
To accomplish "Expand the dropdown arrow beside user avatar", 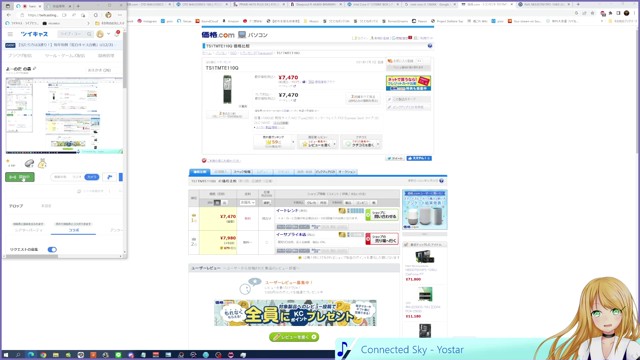I will pos(109,34).
